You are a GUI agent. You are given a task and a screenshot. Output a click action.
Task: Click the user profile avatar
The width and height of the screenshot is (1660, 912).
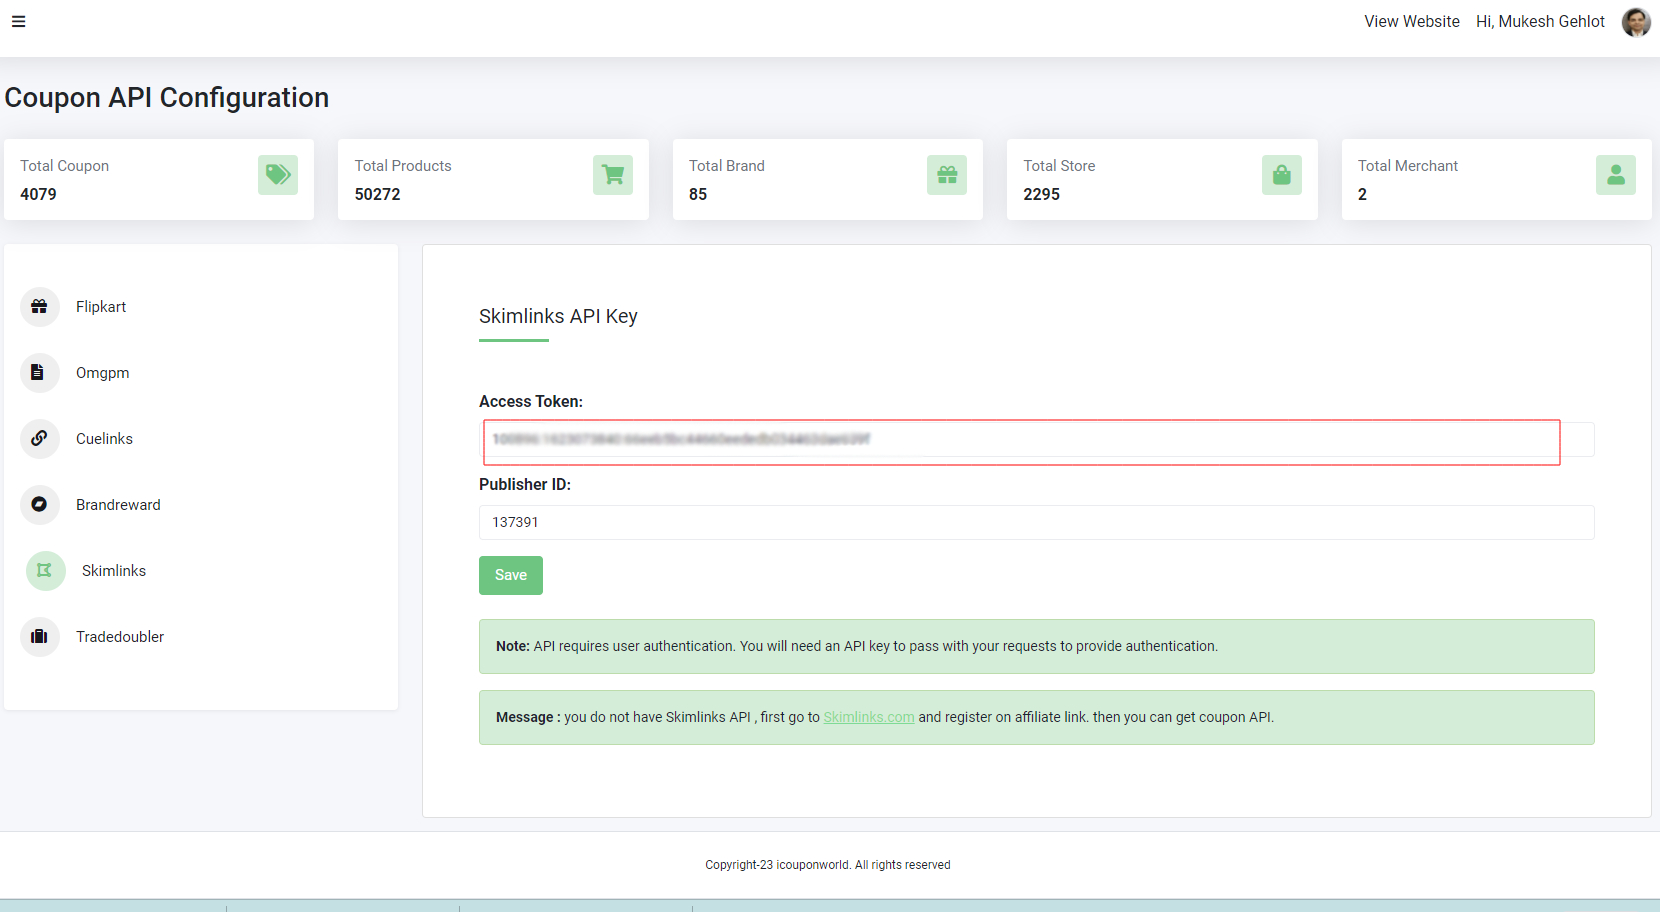coord(1635,22)
